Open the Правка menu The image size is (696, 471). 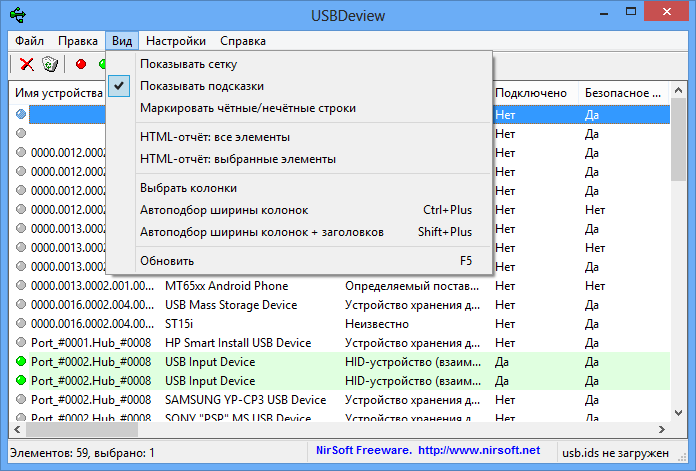coord(78,41)
